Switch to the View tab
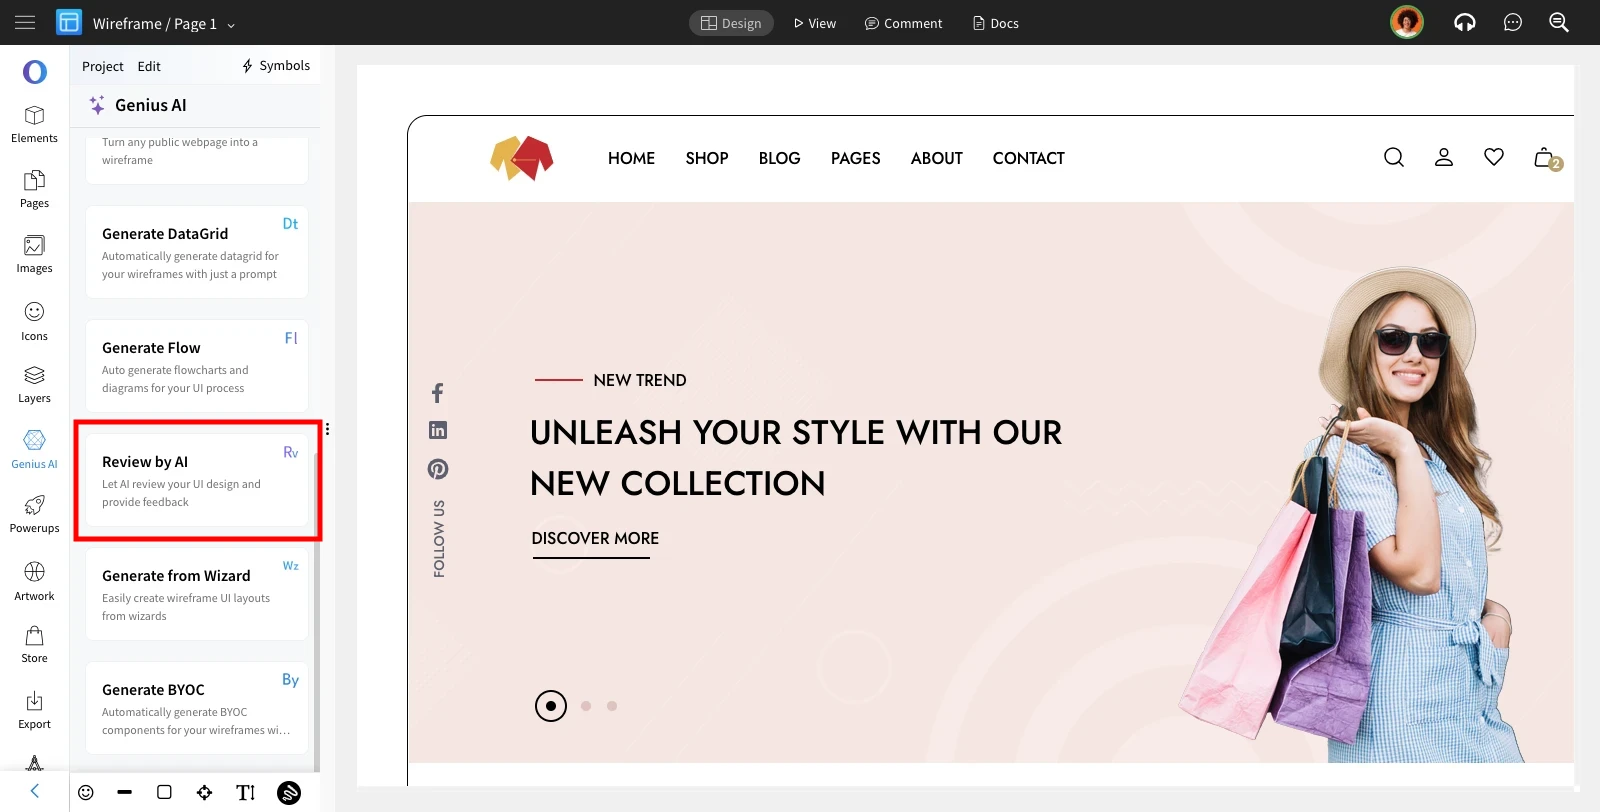 coord(815,23)
